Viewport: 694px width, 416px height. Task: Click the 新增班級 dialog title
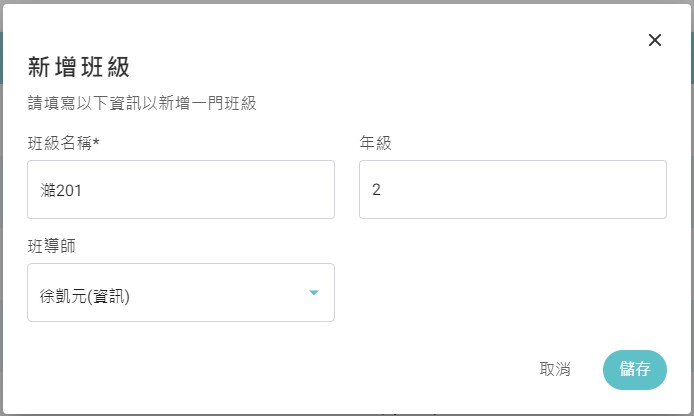(78, 67)
